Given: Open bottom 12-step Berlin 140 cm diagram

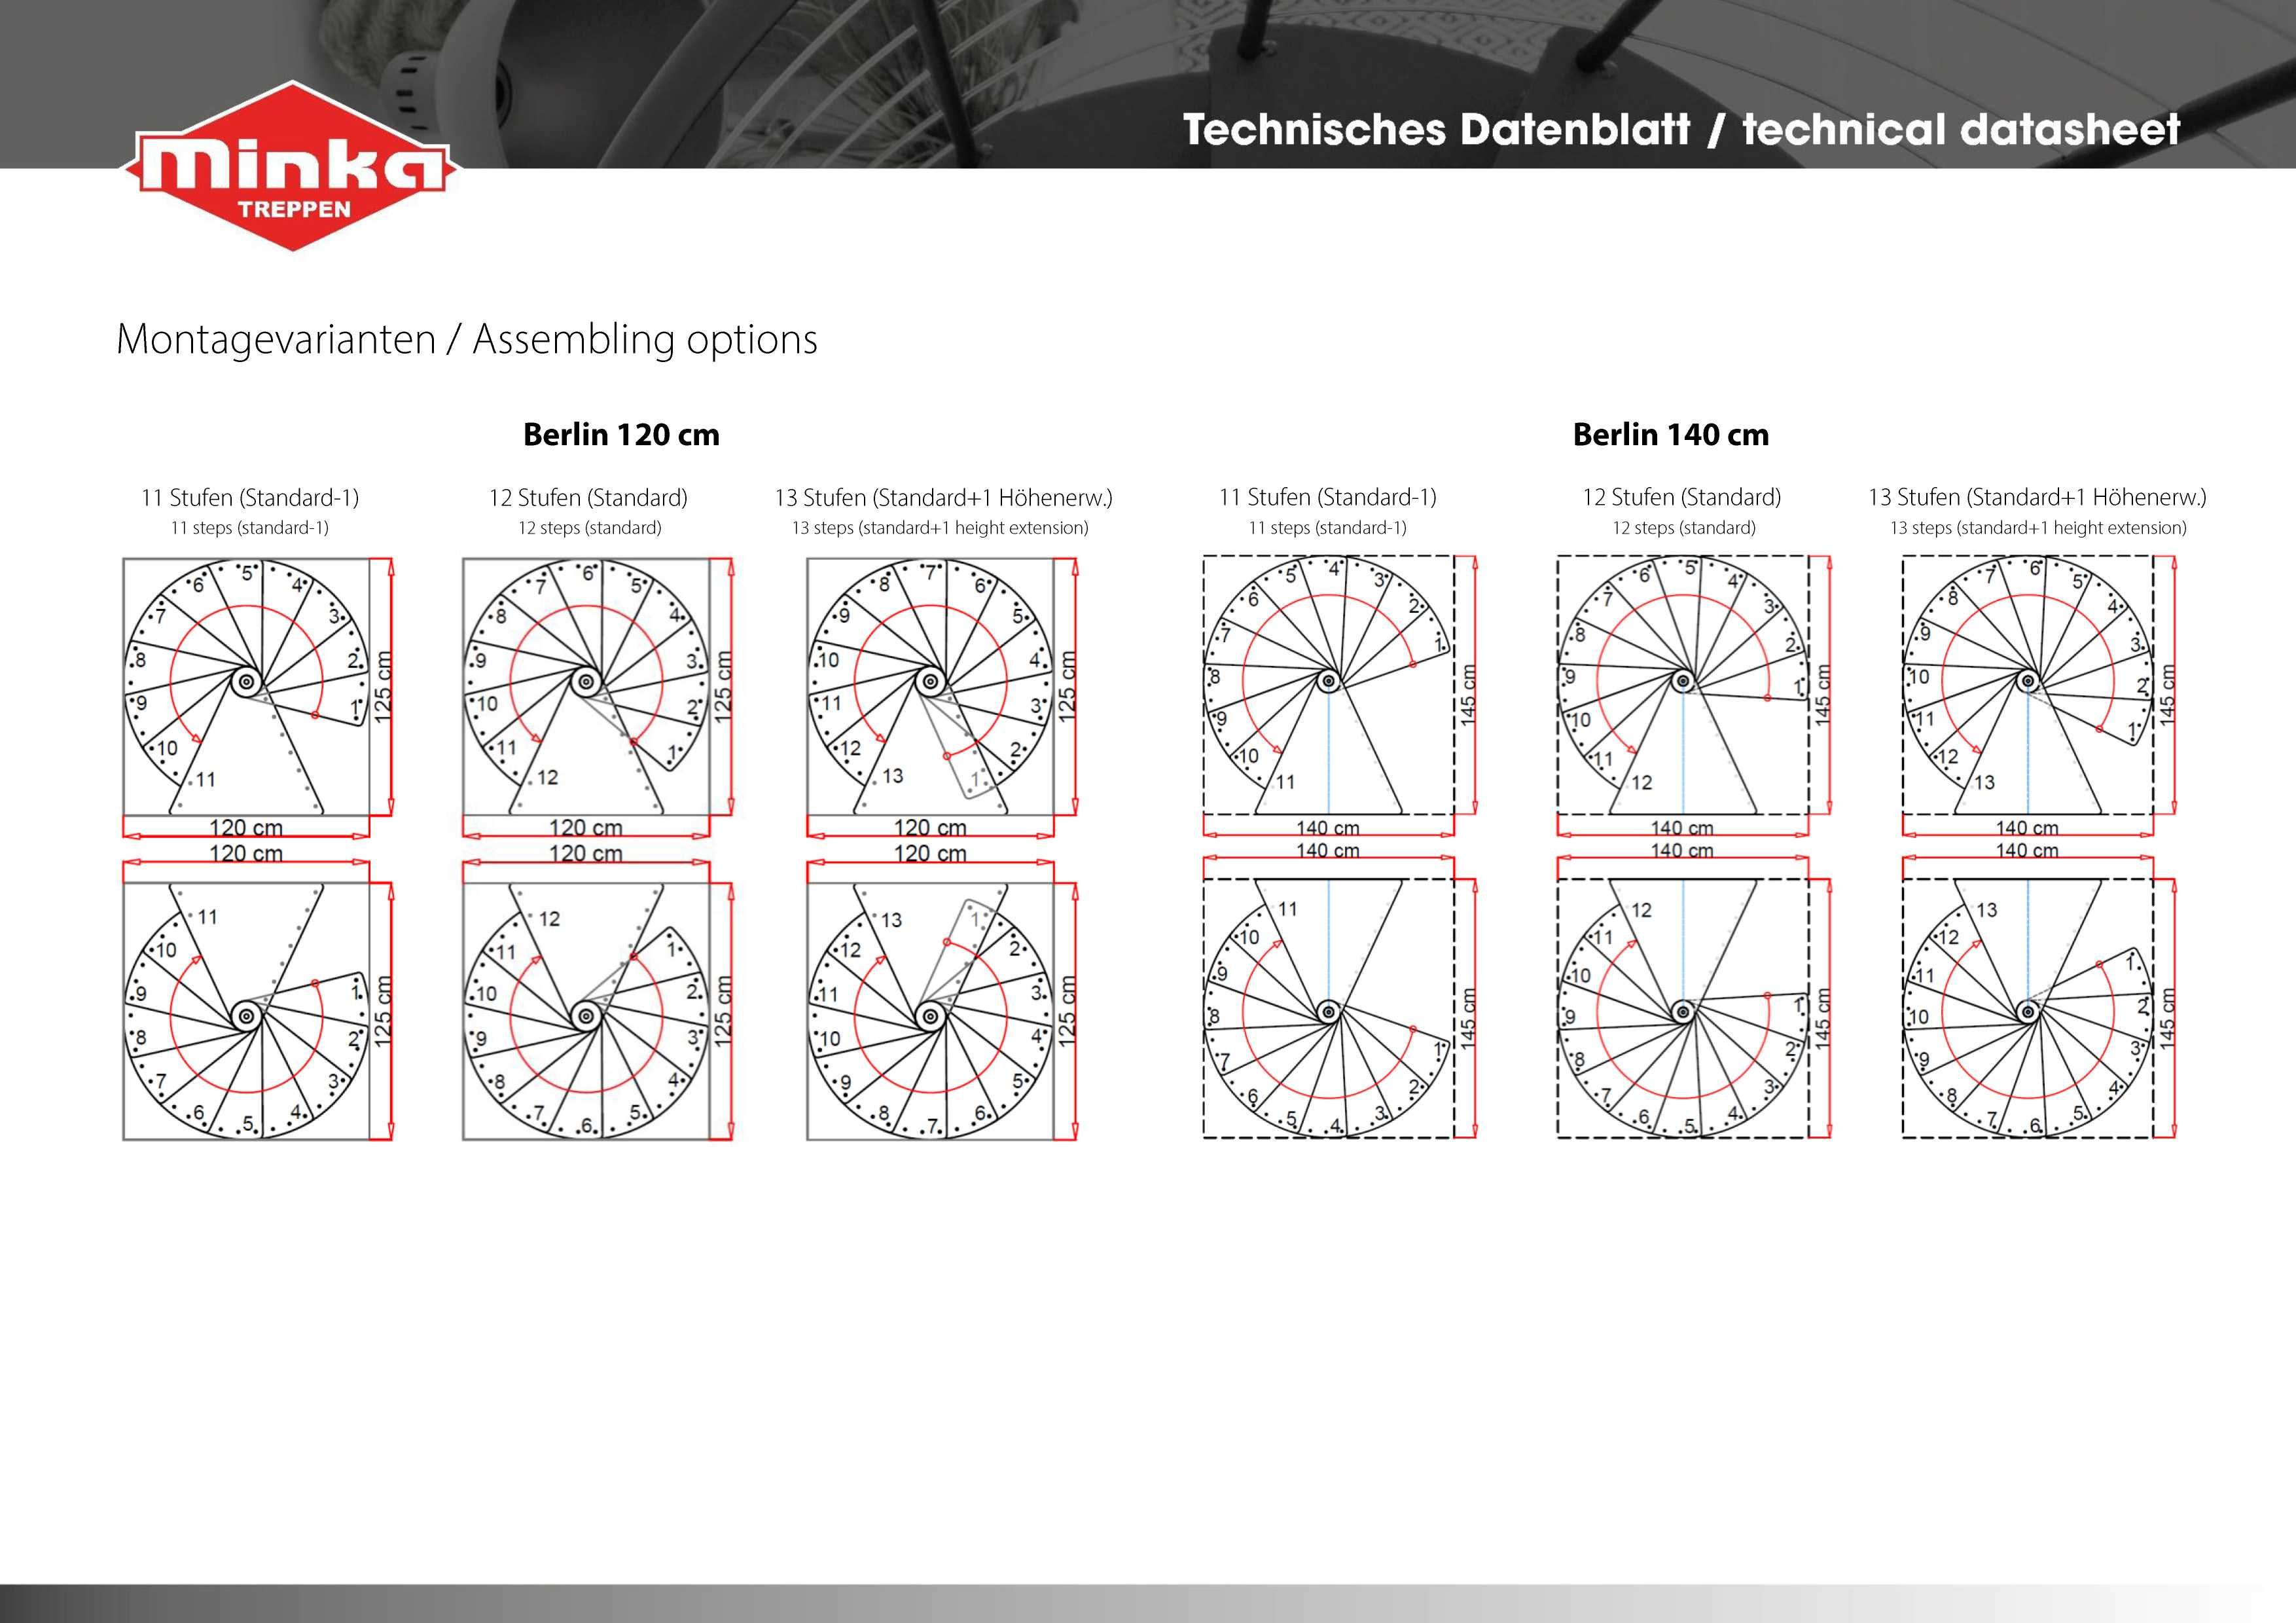Looking at the screenshot, I should [x=1693, y=997].
